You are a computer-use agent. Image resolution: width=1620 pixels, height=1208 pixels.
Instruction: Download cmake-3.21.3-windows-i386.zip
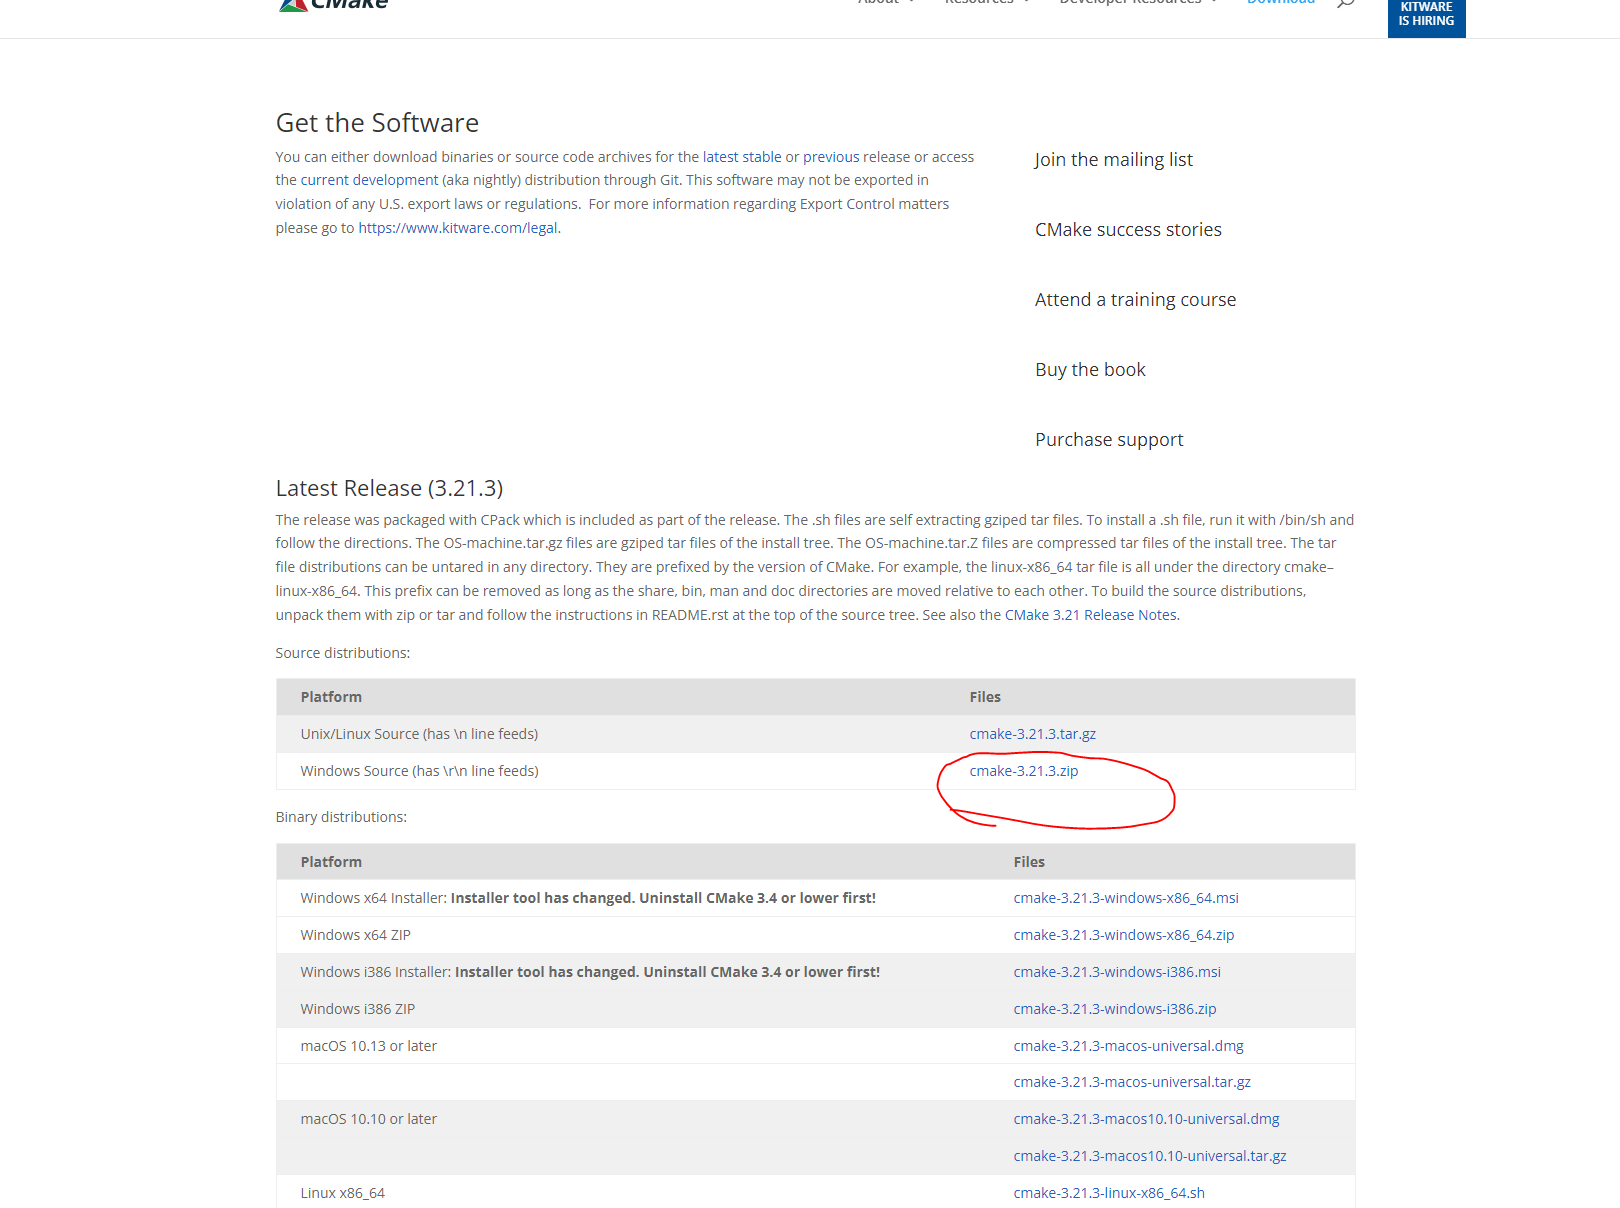pos(1115,1009)
